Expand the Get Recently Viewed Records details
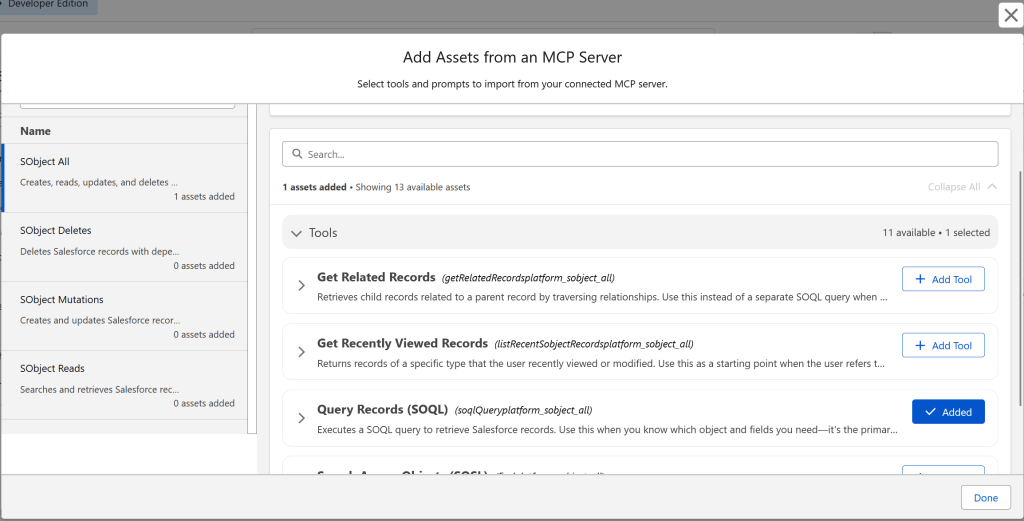Screen dimensions: 1024x521 coord(301,352)
